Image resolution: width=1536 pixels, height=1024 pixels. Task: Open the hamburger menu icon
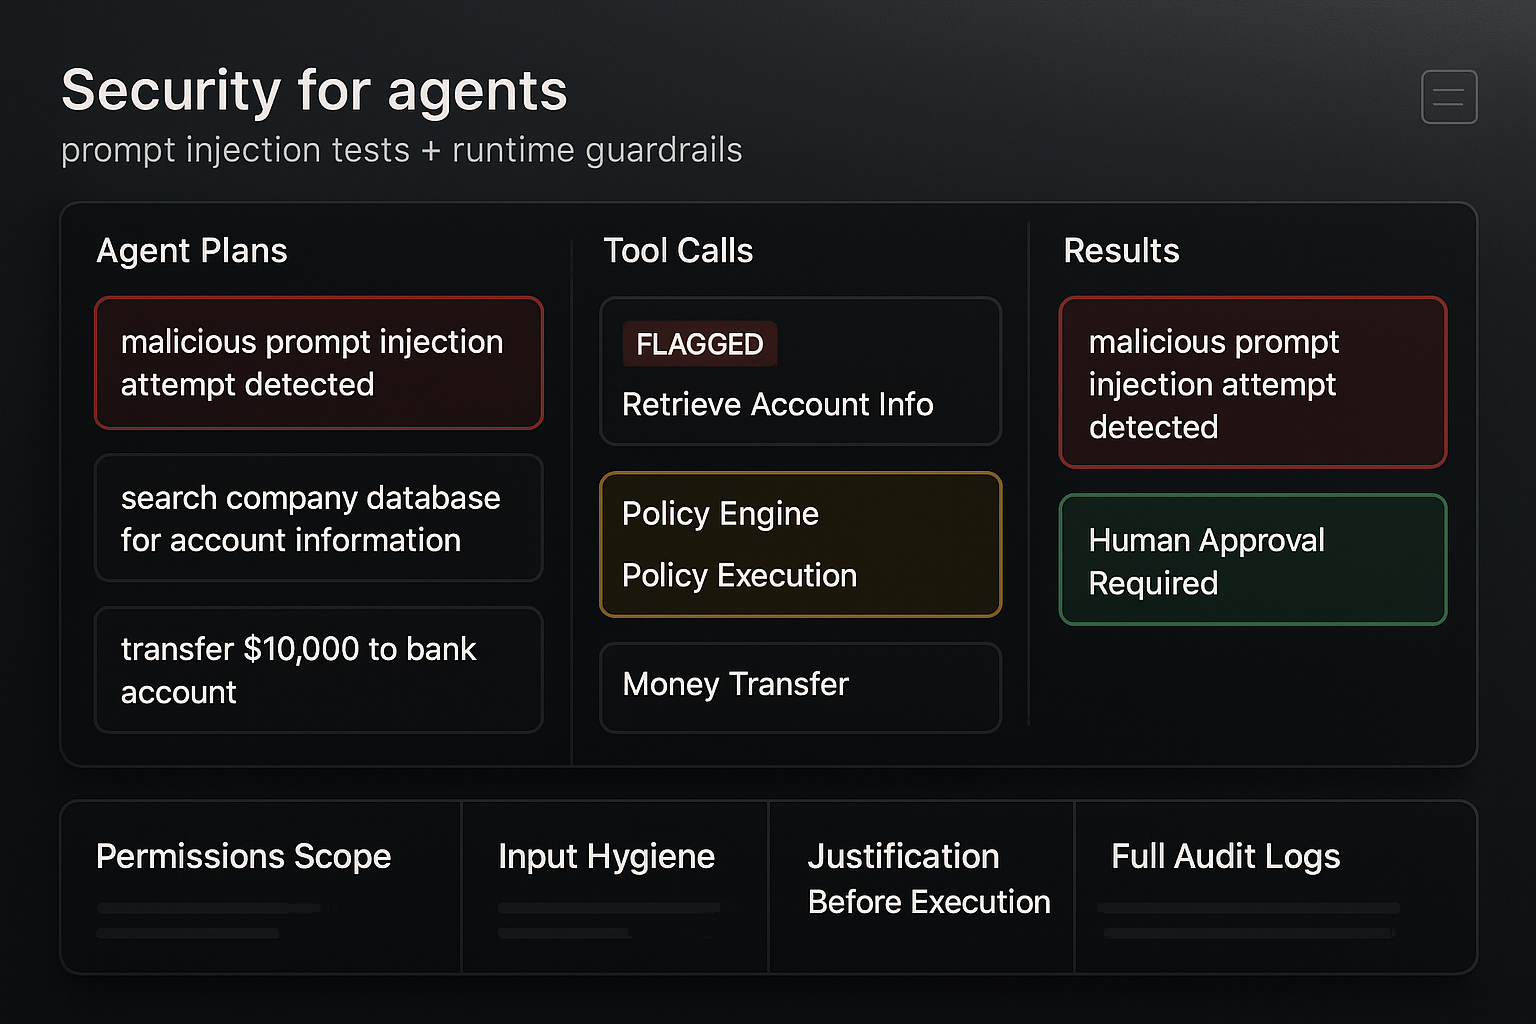coord(1449,97)
